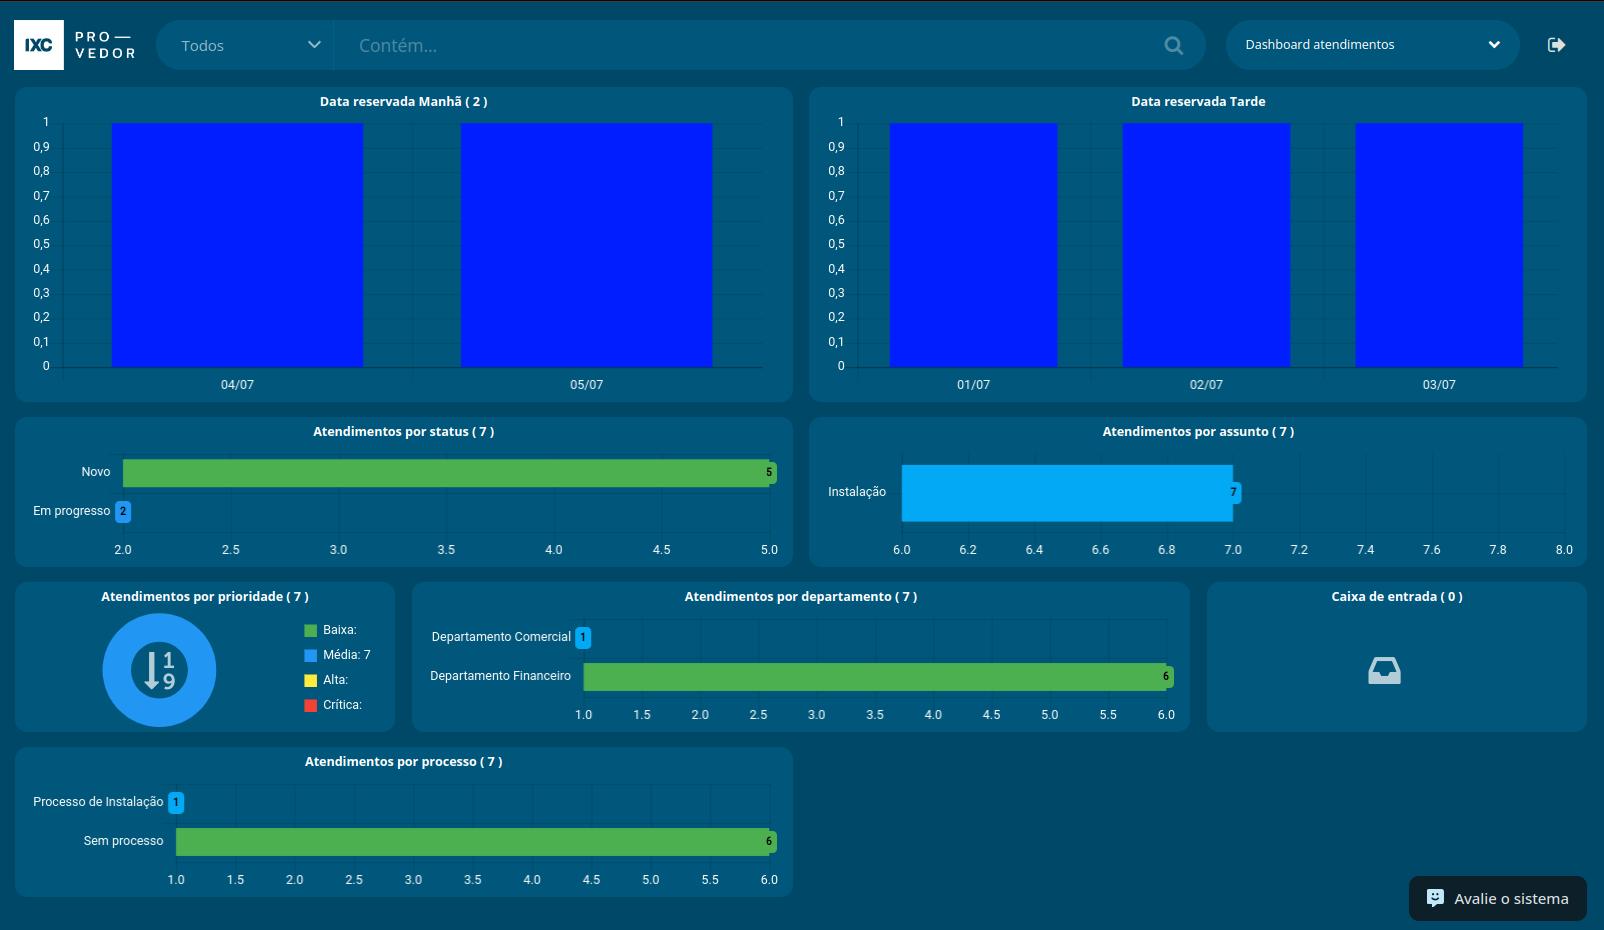The height and width of the screenshot is (930, 1604).
Task: Toggle the blue Média legend swatch
Action: coord(311,656)
